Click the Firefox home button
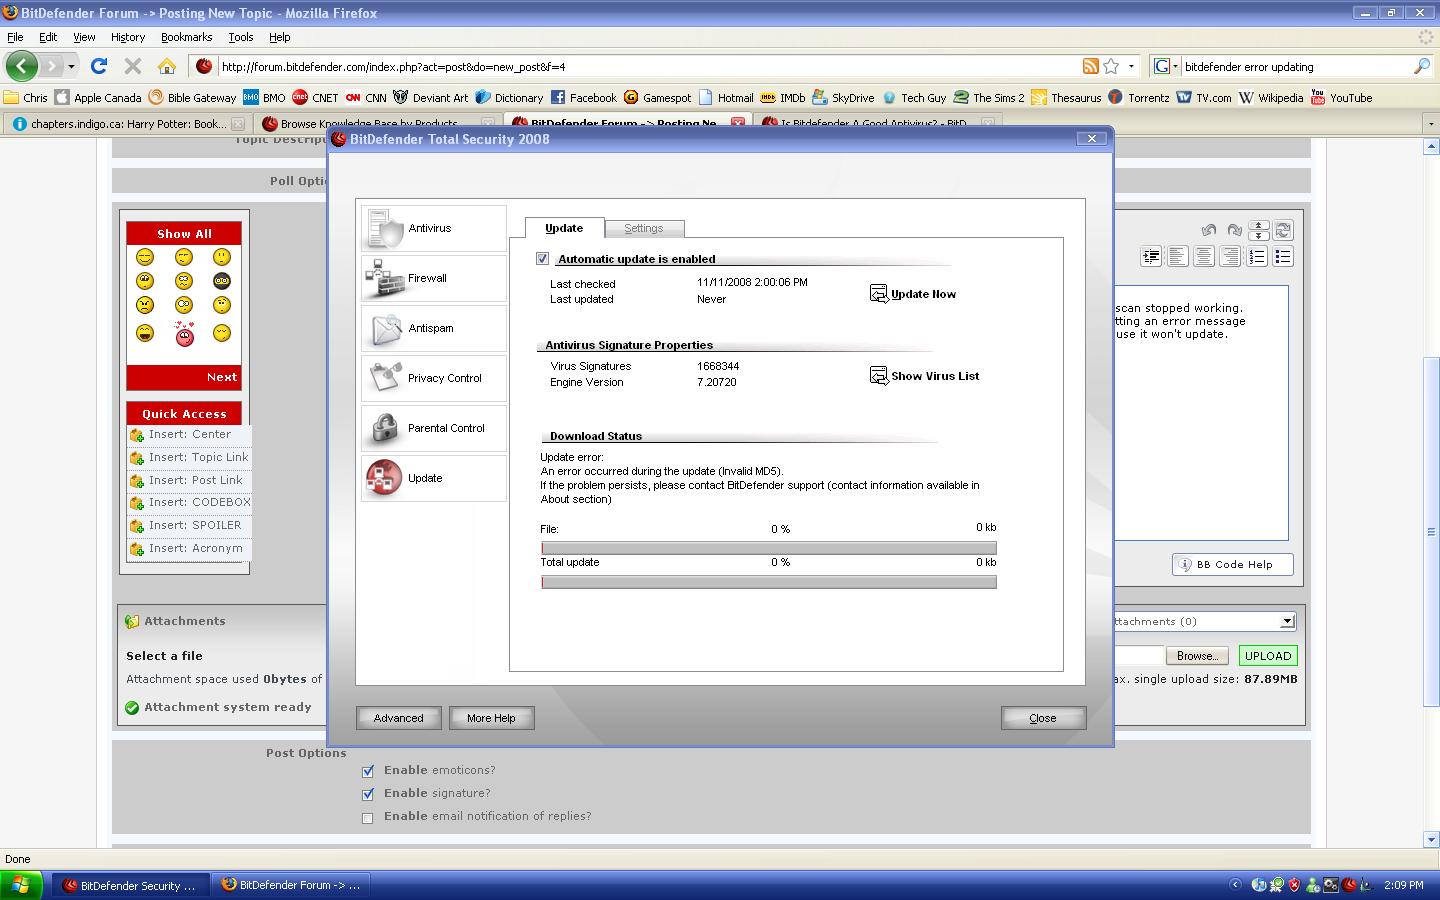 (167, 66)
